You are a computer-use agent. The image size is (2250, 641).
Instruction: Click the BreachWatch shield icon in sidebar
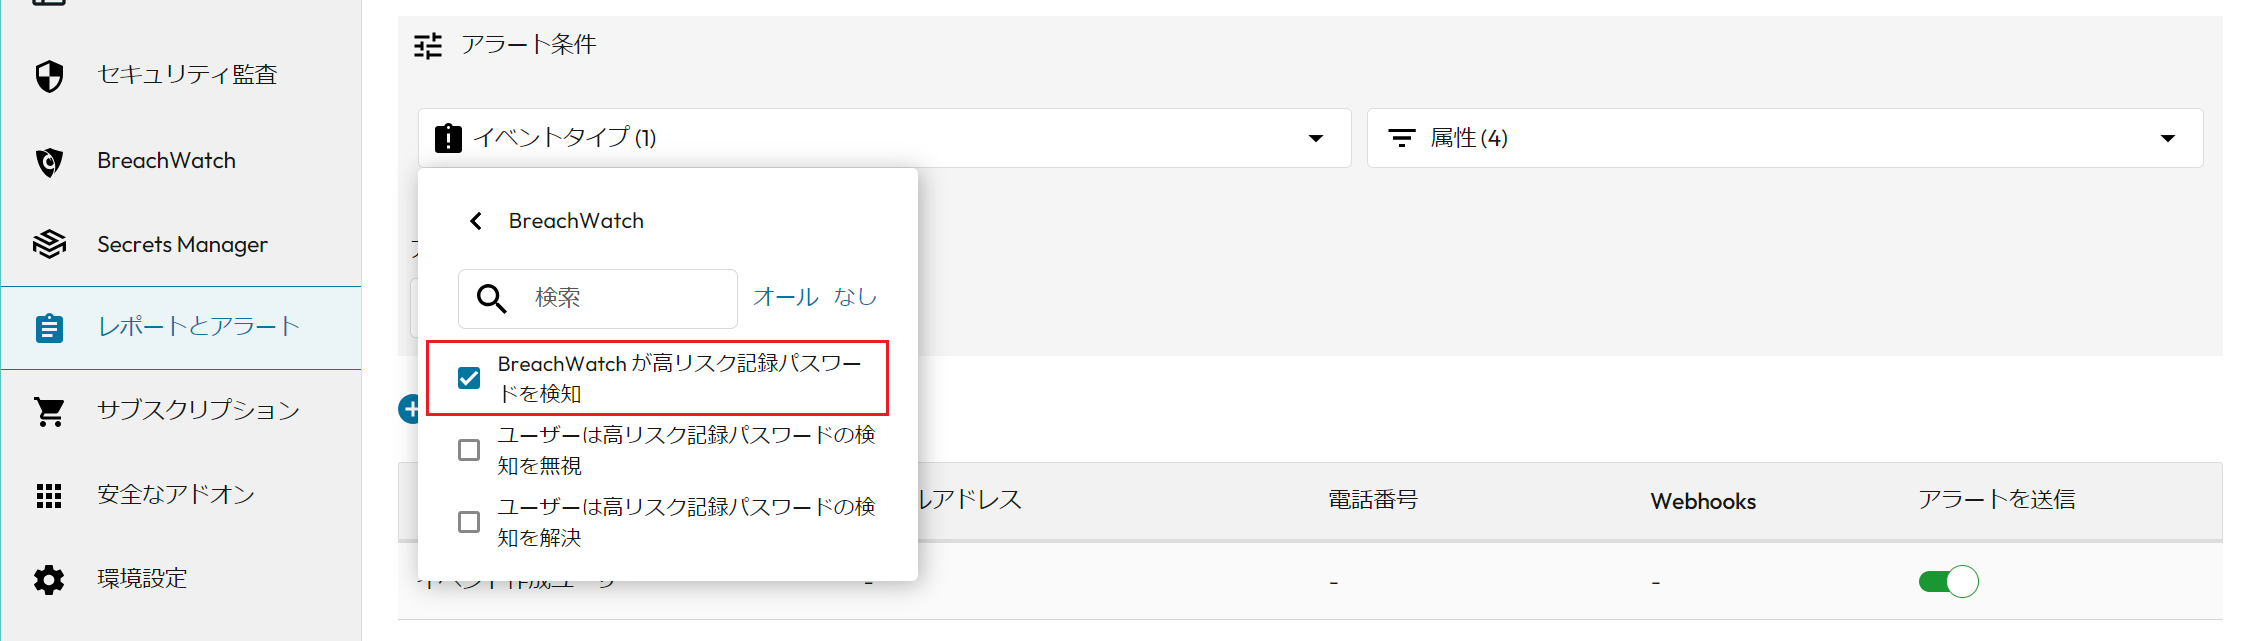point(49,161)
